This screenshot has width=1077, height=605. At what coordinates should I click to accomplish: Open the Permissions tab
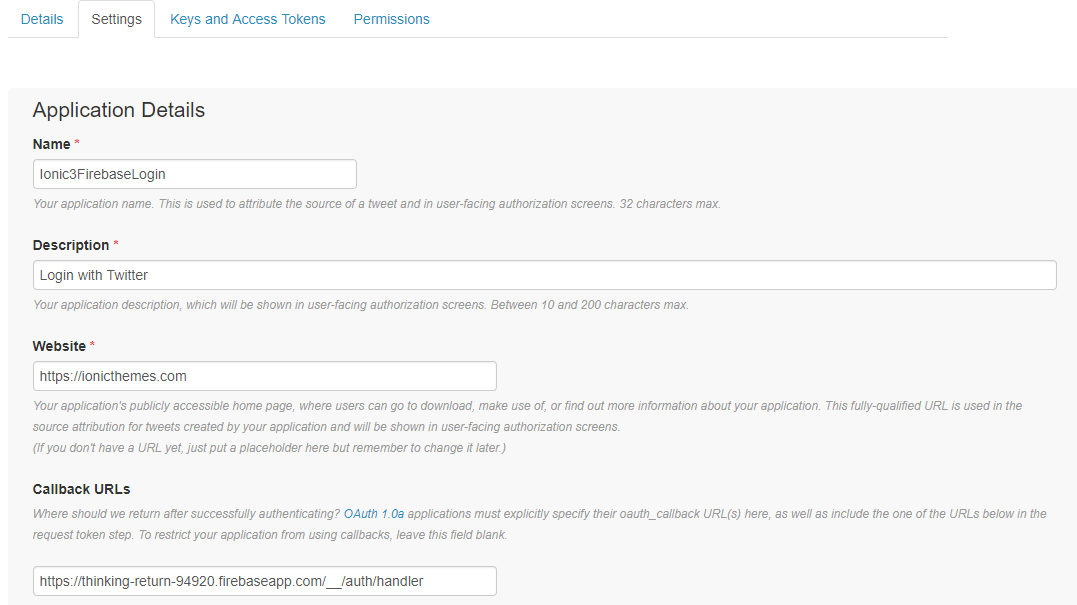pyautogui.click(x=392, y=19)
